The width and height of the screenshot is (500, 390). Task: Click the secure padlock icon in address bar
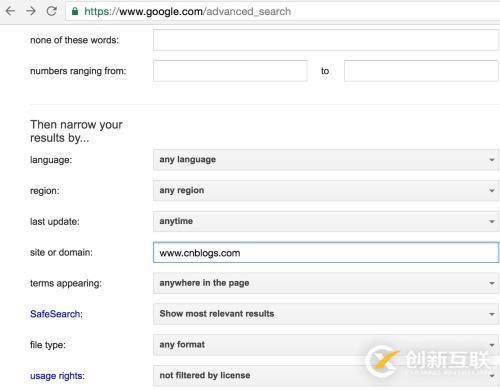(75, 11)
